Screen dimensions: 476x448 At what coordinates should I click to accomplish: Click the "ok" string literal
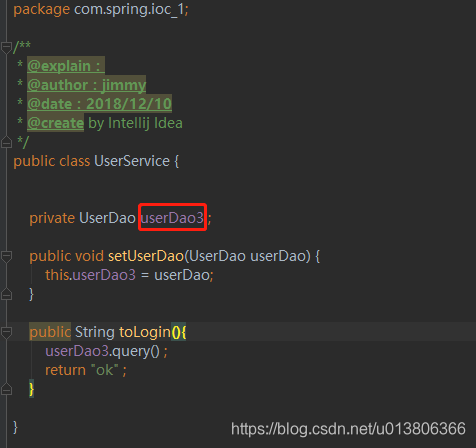[105, 370]
